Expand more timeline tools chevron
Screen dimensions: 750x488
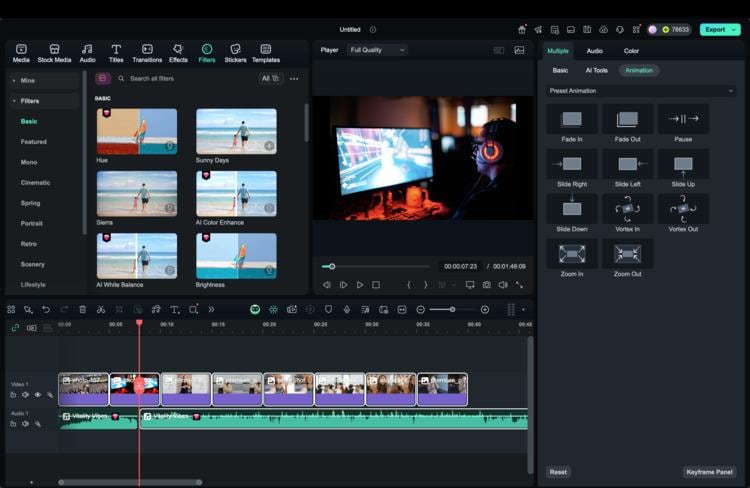point(211,310)
